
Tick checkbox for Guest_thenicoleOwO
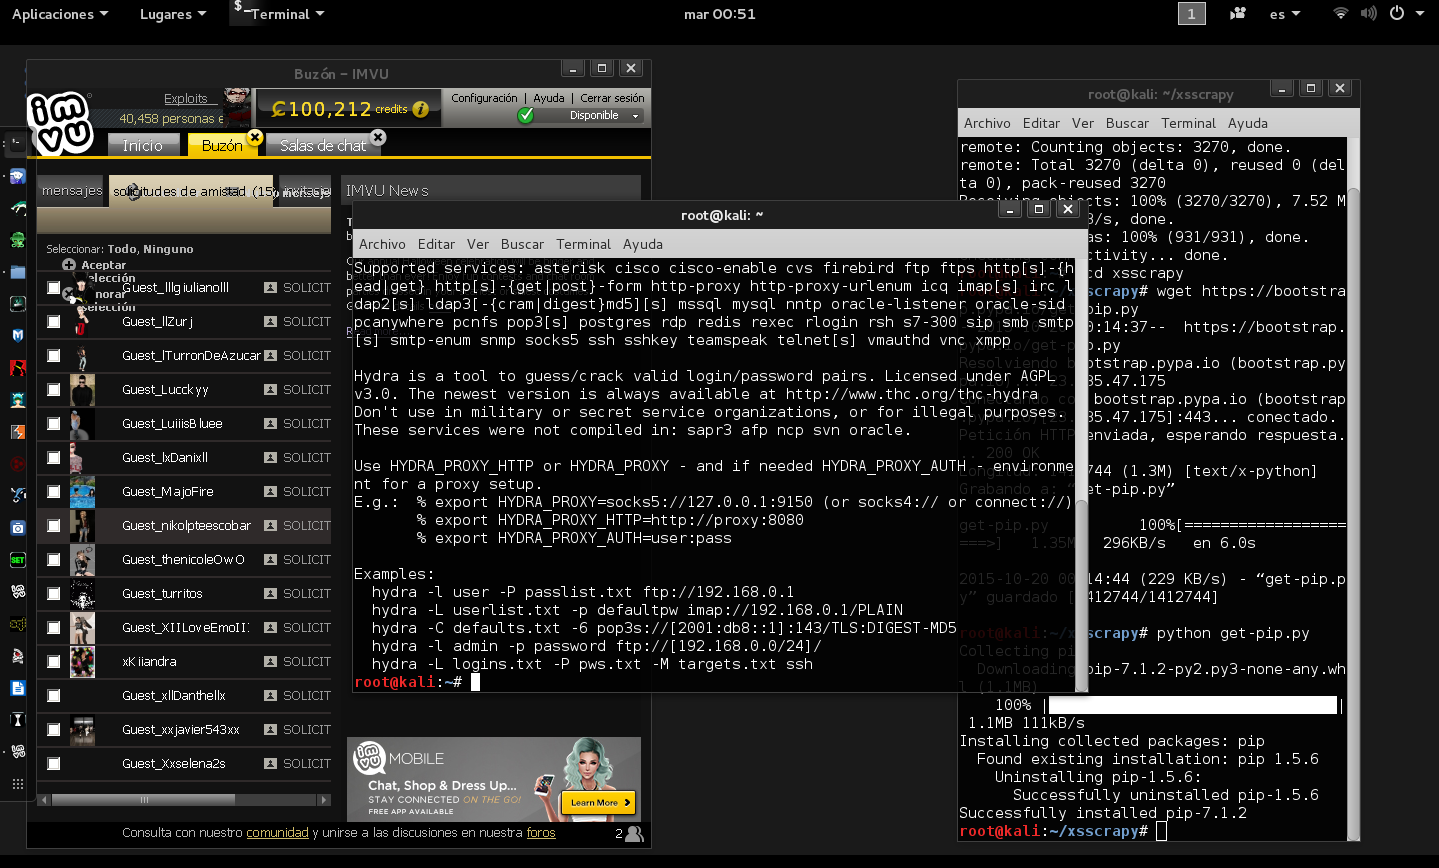tap(54, 560)
